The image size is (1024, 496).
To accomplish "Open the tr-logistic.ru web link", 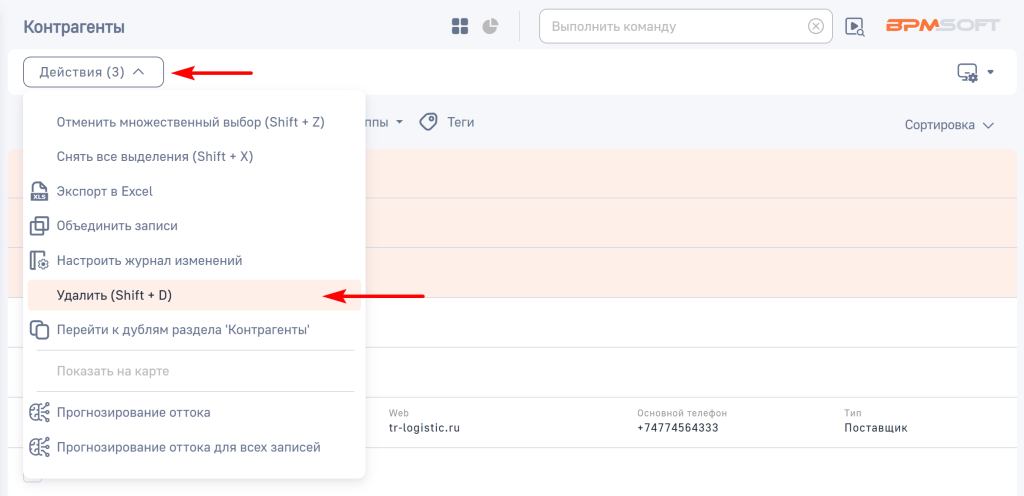I will [x=424, y=428].
